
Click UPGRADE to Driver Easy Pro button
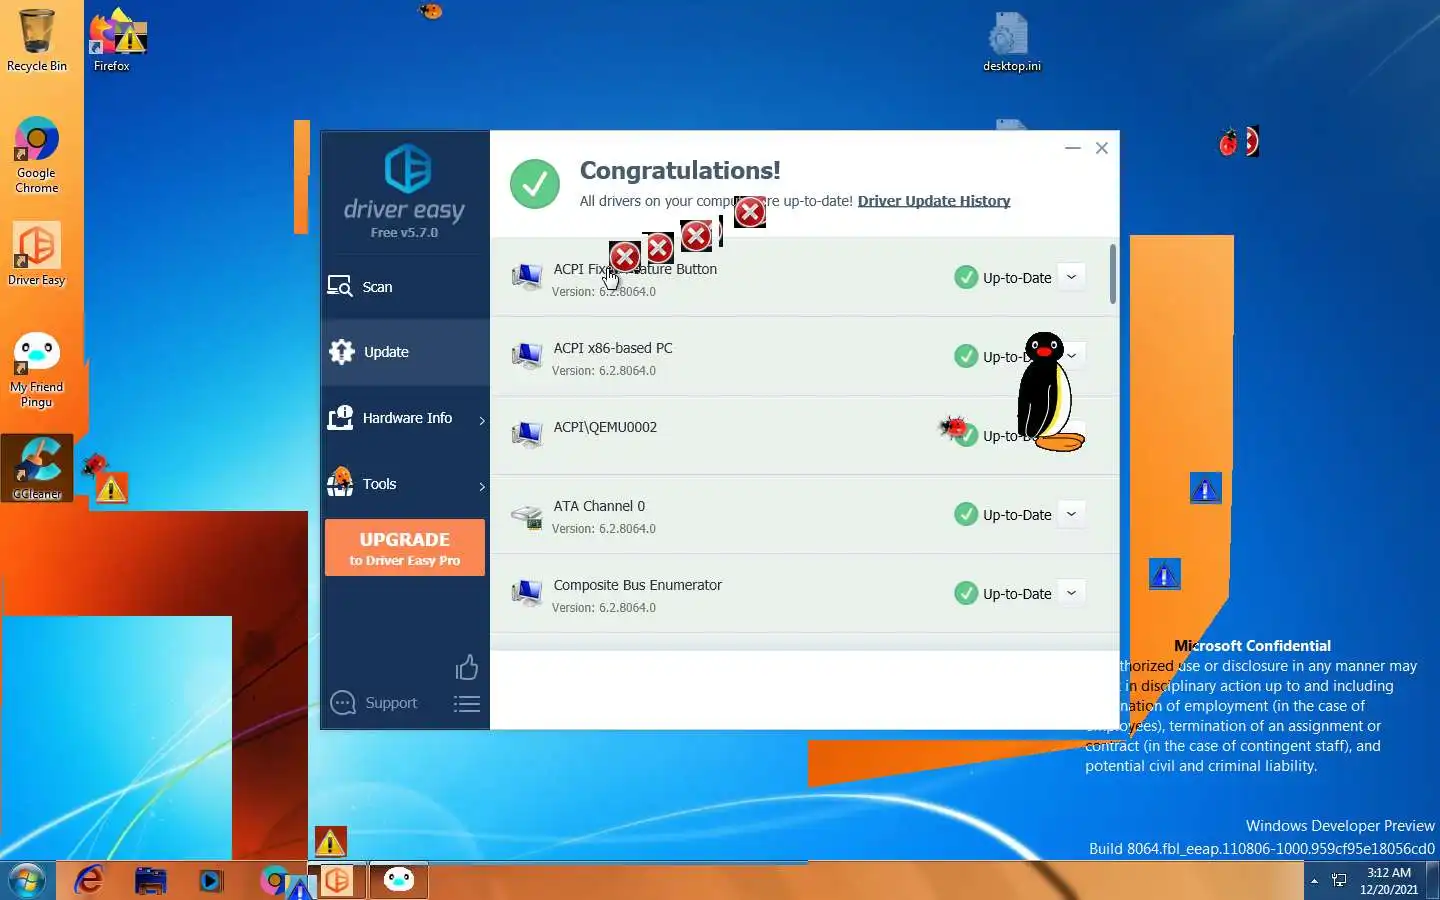point(405,547)
